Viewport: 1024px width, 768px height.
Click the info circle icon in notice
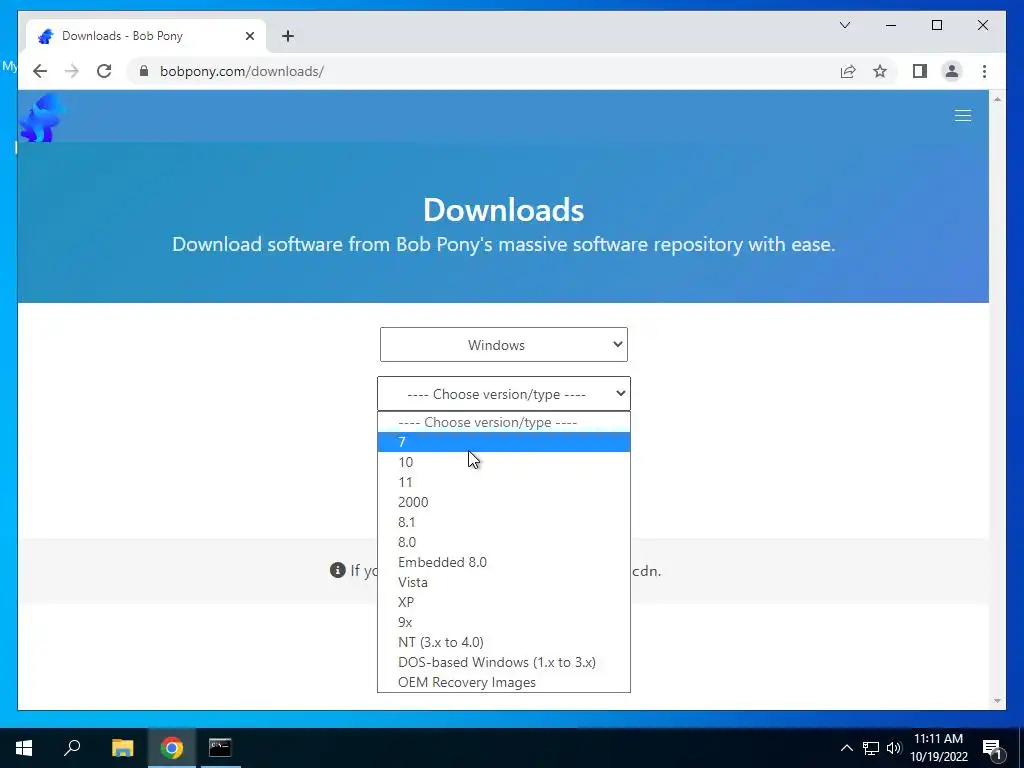click(338, 570)
